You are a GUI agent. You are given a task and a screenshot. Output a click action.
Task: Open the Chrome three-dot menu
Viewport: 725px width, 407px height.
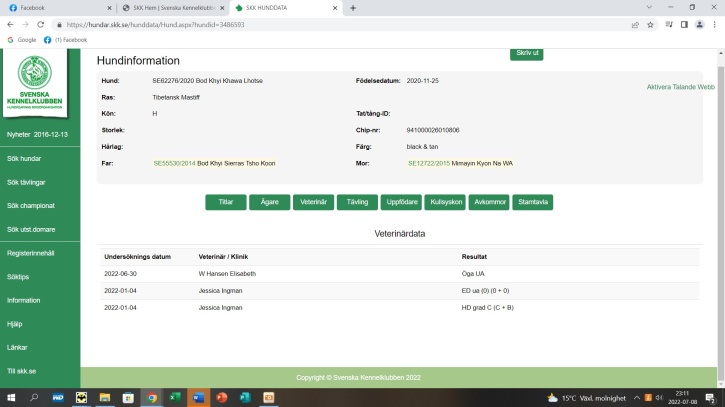point(714,25)
